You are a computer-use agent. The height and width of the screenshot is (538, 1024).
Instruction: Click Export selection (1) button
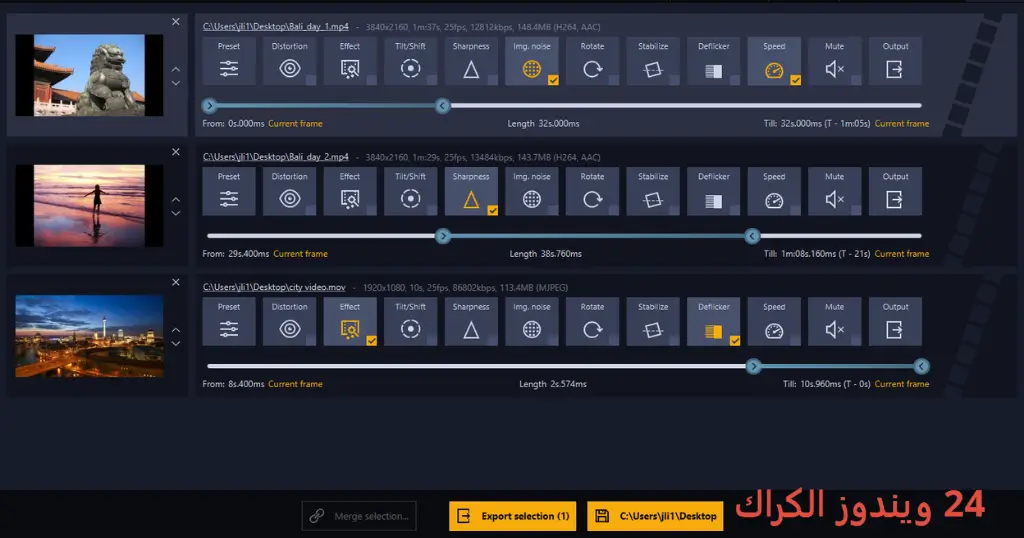point(513,516)
